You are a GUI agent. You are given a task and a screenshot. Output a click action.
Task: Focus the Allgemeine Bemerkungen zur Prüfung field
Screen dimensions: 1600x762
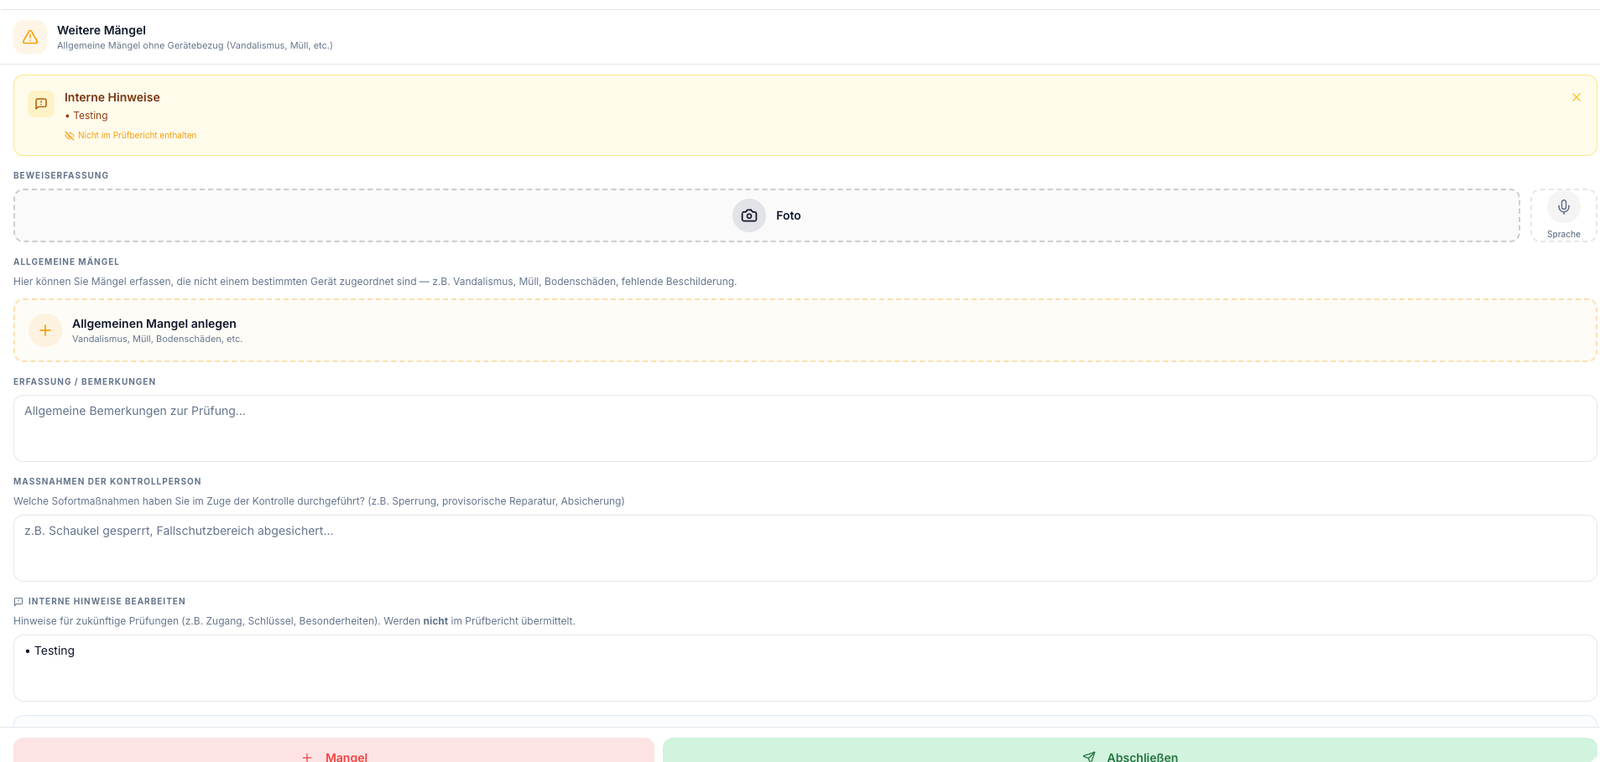point(804,428)
